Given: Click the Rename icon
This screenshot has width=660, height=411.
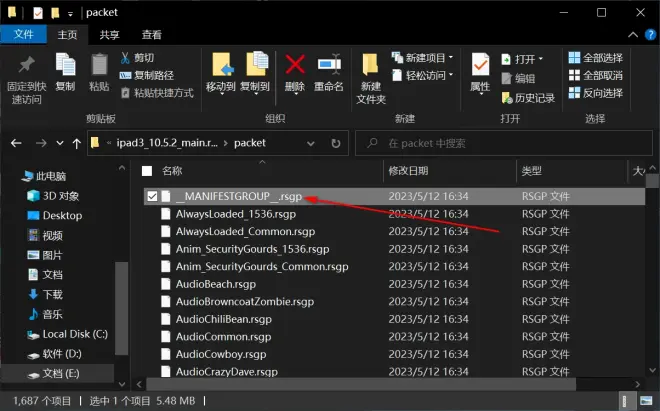Looking at the screenshot, I should pyautogui.click(x=329, y=66).
